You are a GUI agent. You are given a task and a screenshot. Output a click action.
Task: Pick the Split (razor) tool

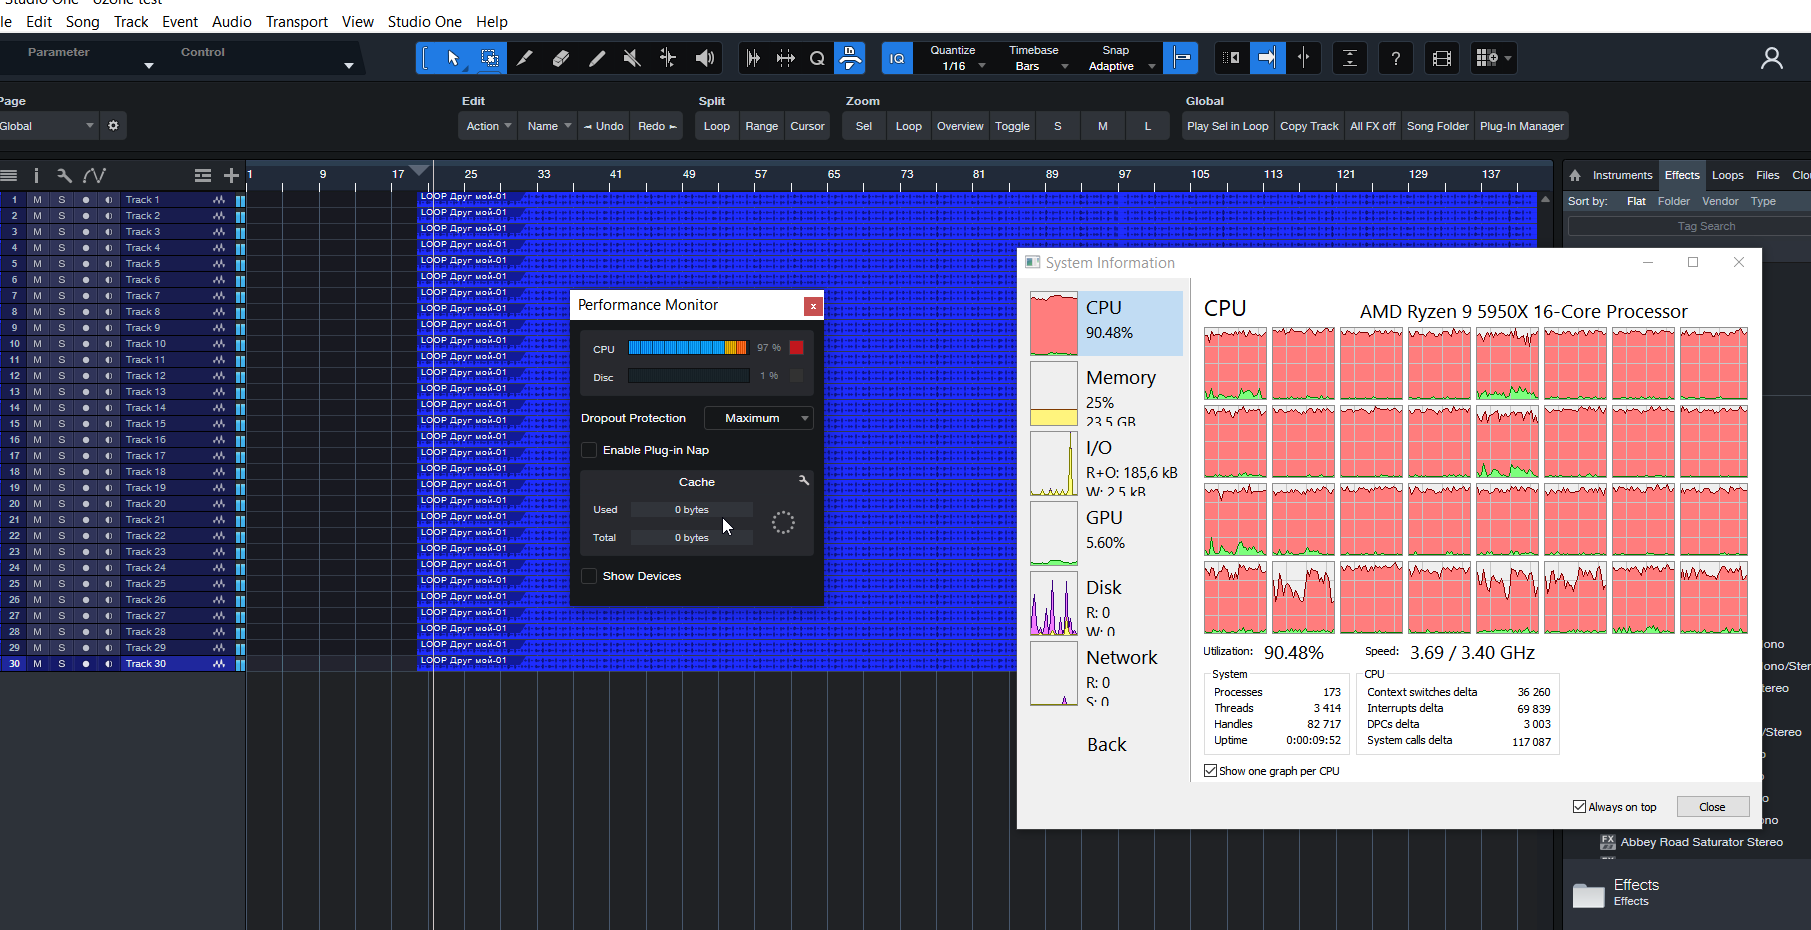coord(524,58)
